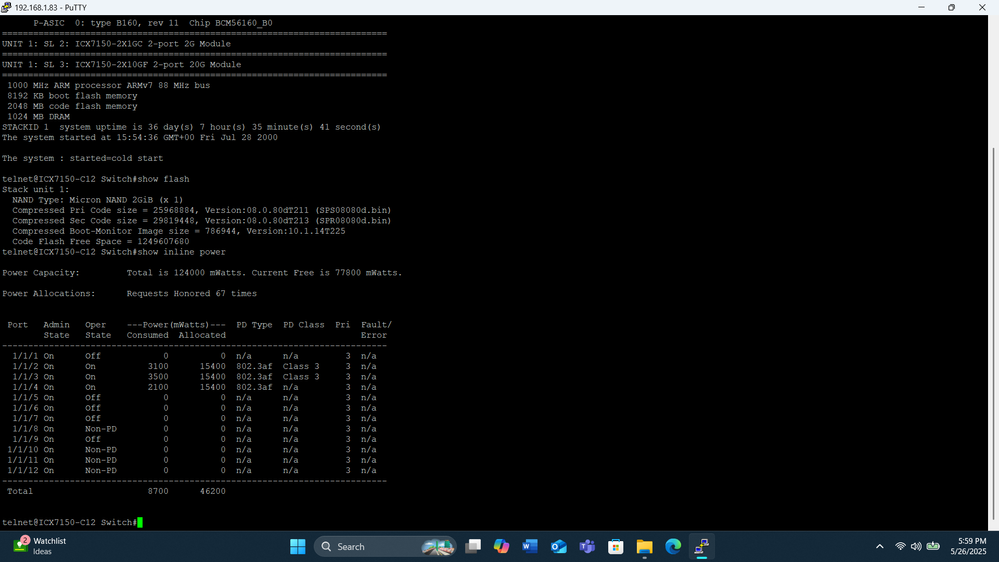Screen dimensions: 999x562
Task: Launch Copilot from the taskbar
Action: click(x=501, y=547)
